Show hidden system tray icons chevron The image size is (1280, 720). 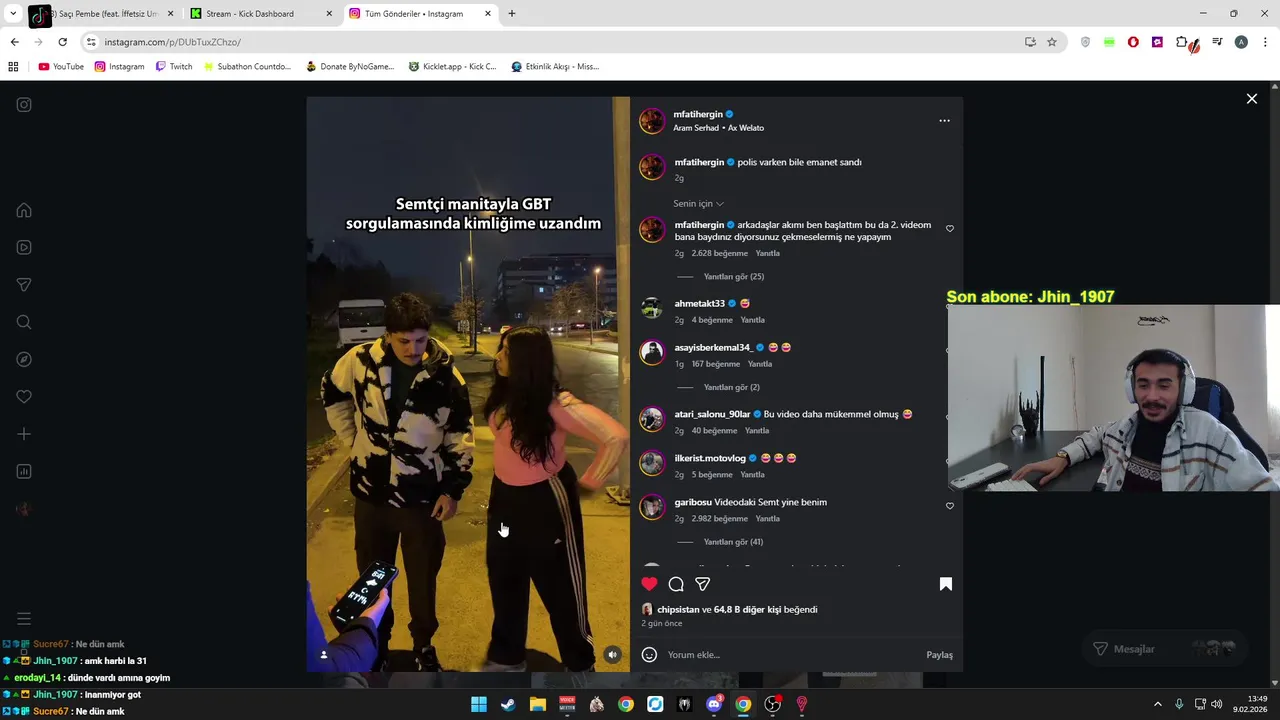1158,704
